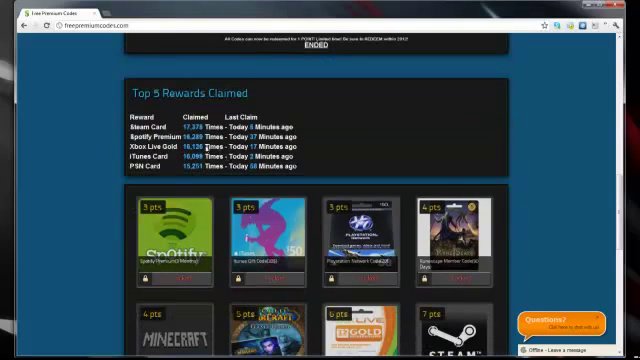Click the 7 pts badge on Steam card

click(431, 314)
